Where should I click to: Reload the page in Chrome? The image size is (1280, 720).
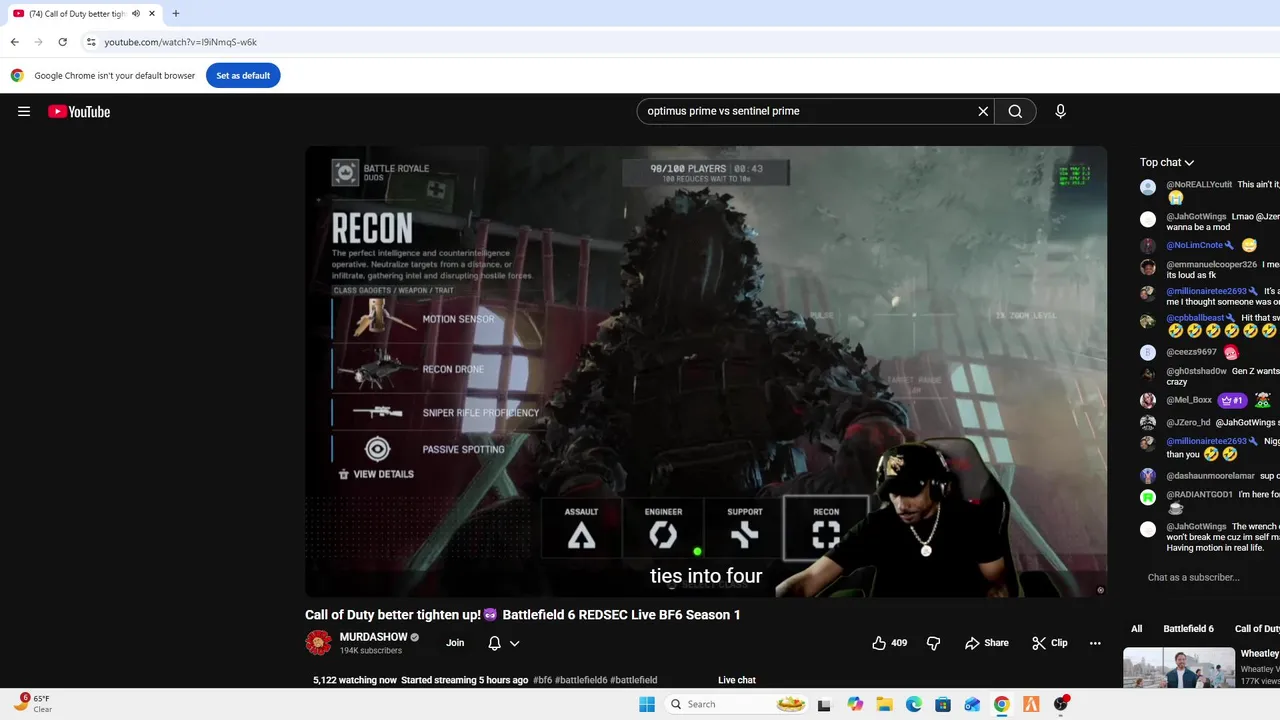pos(62,42)
